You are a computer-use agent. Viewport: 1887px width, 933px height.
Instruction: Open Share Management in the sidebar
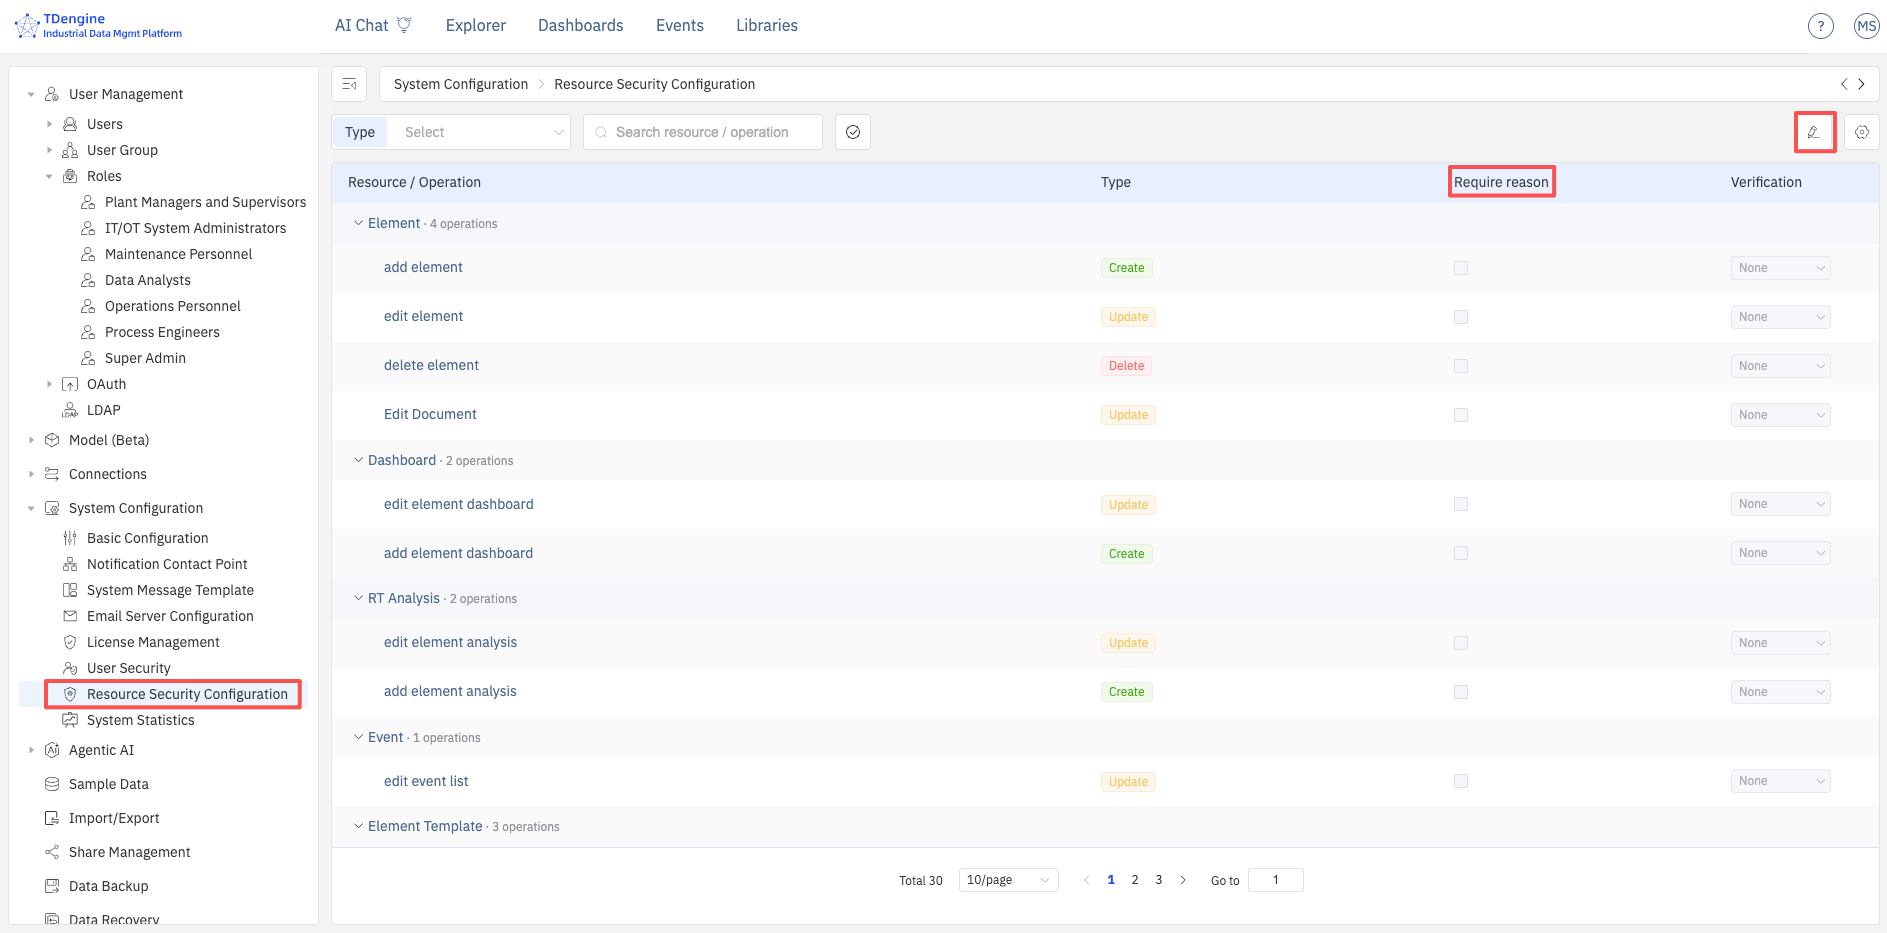pyautogui.click(x=129, y=852)
